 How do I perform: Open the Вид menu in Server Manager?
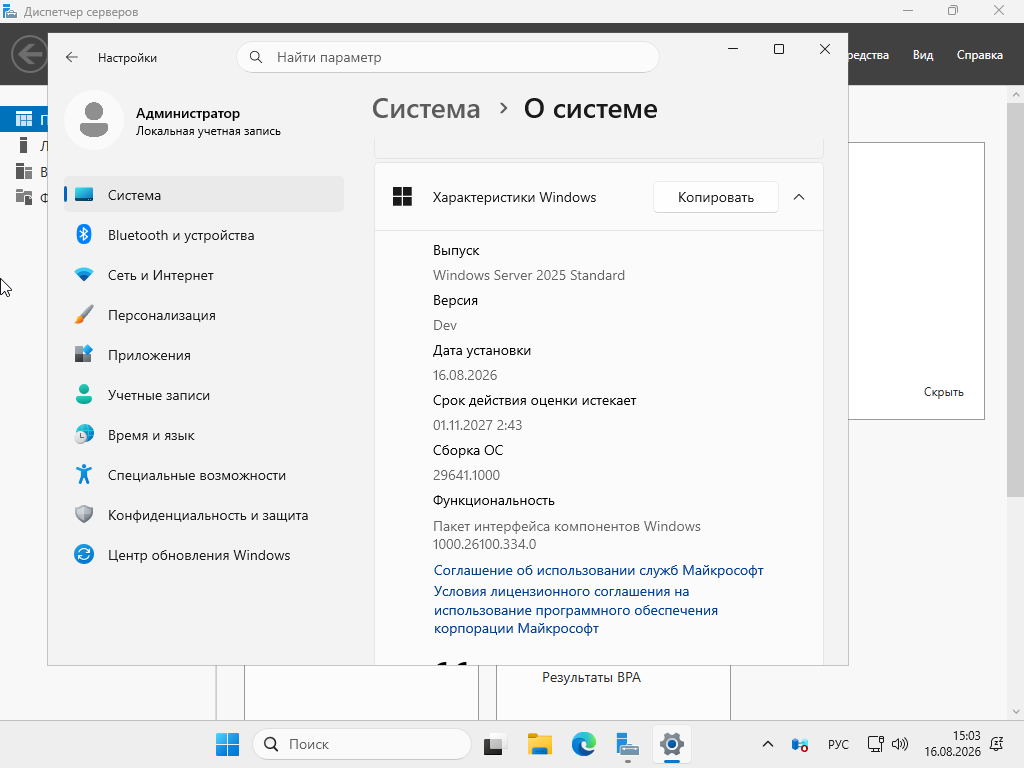pos(922,55)
